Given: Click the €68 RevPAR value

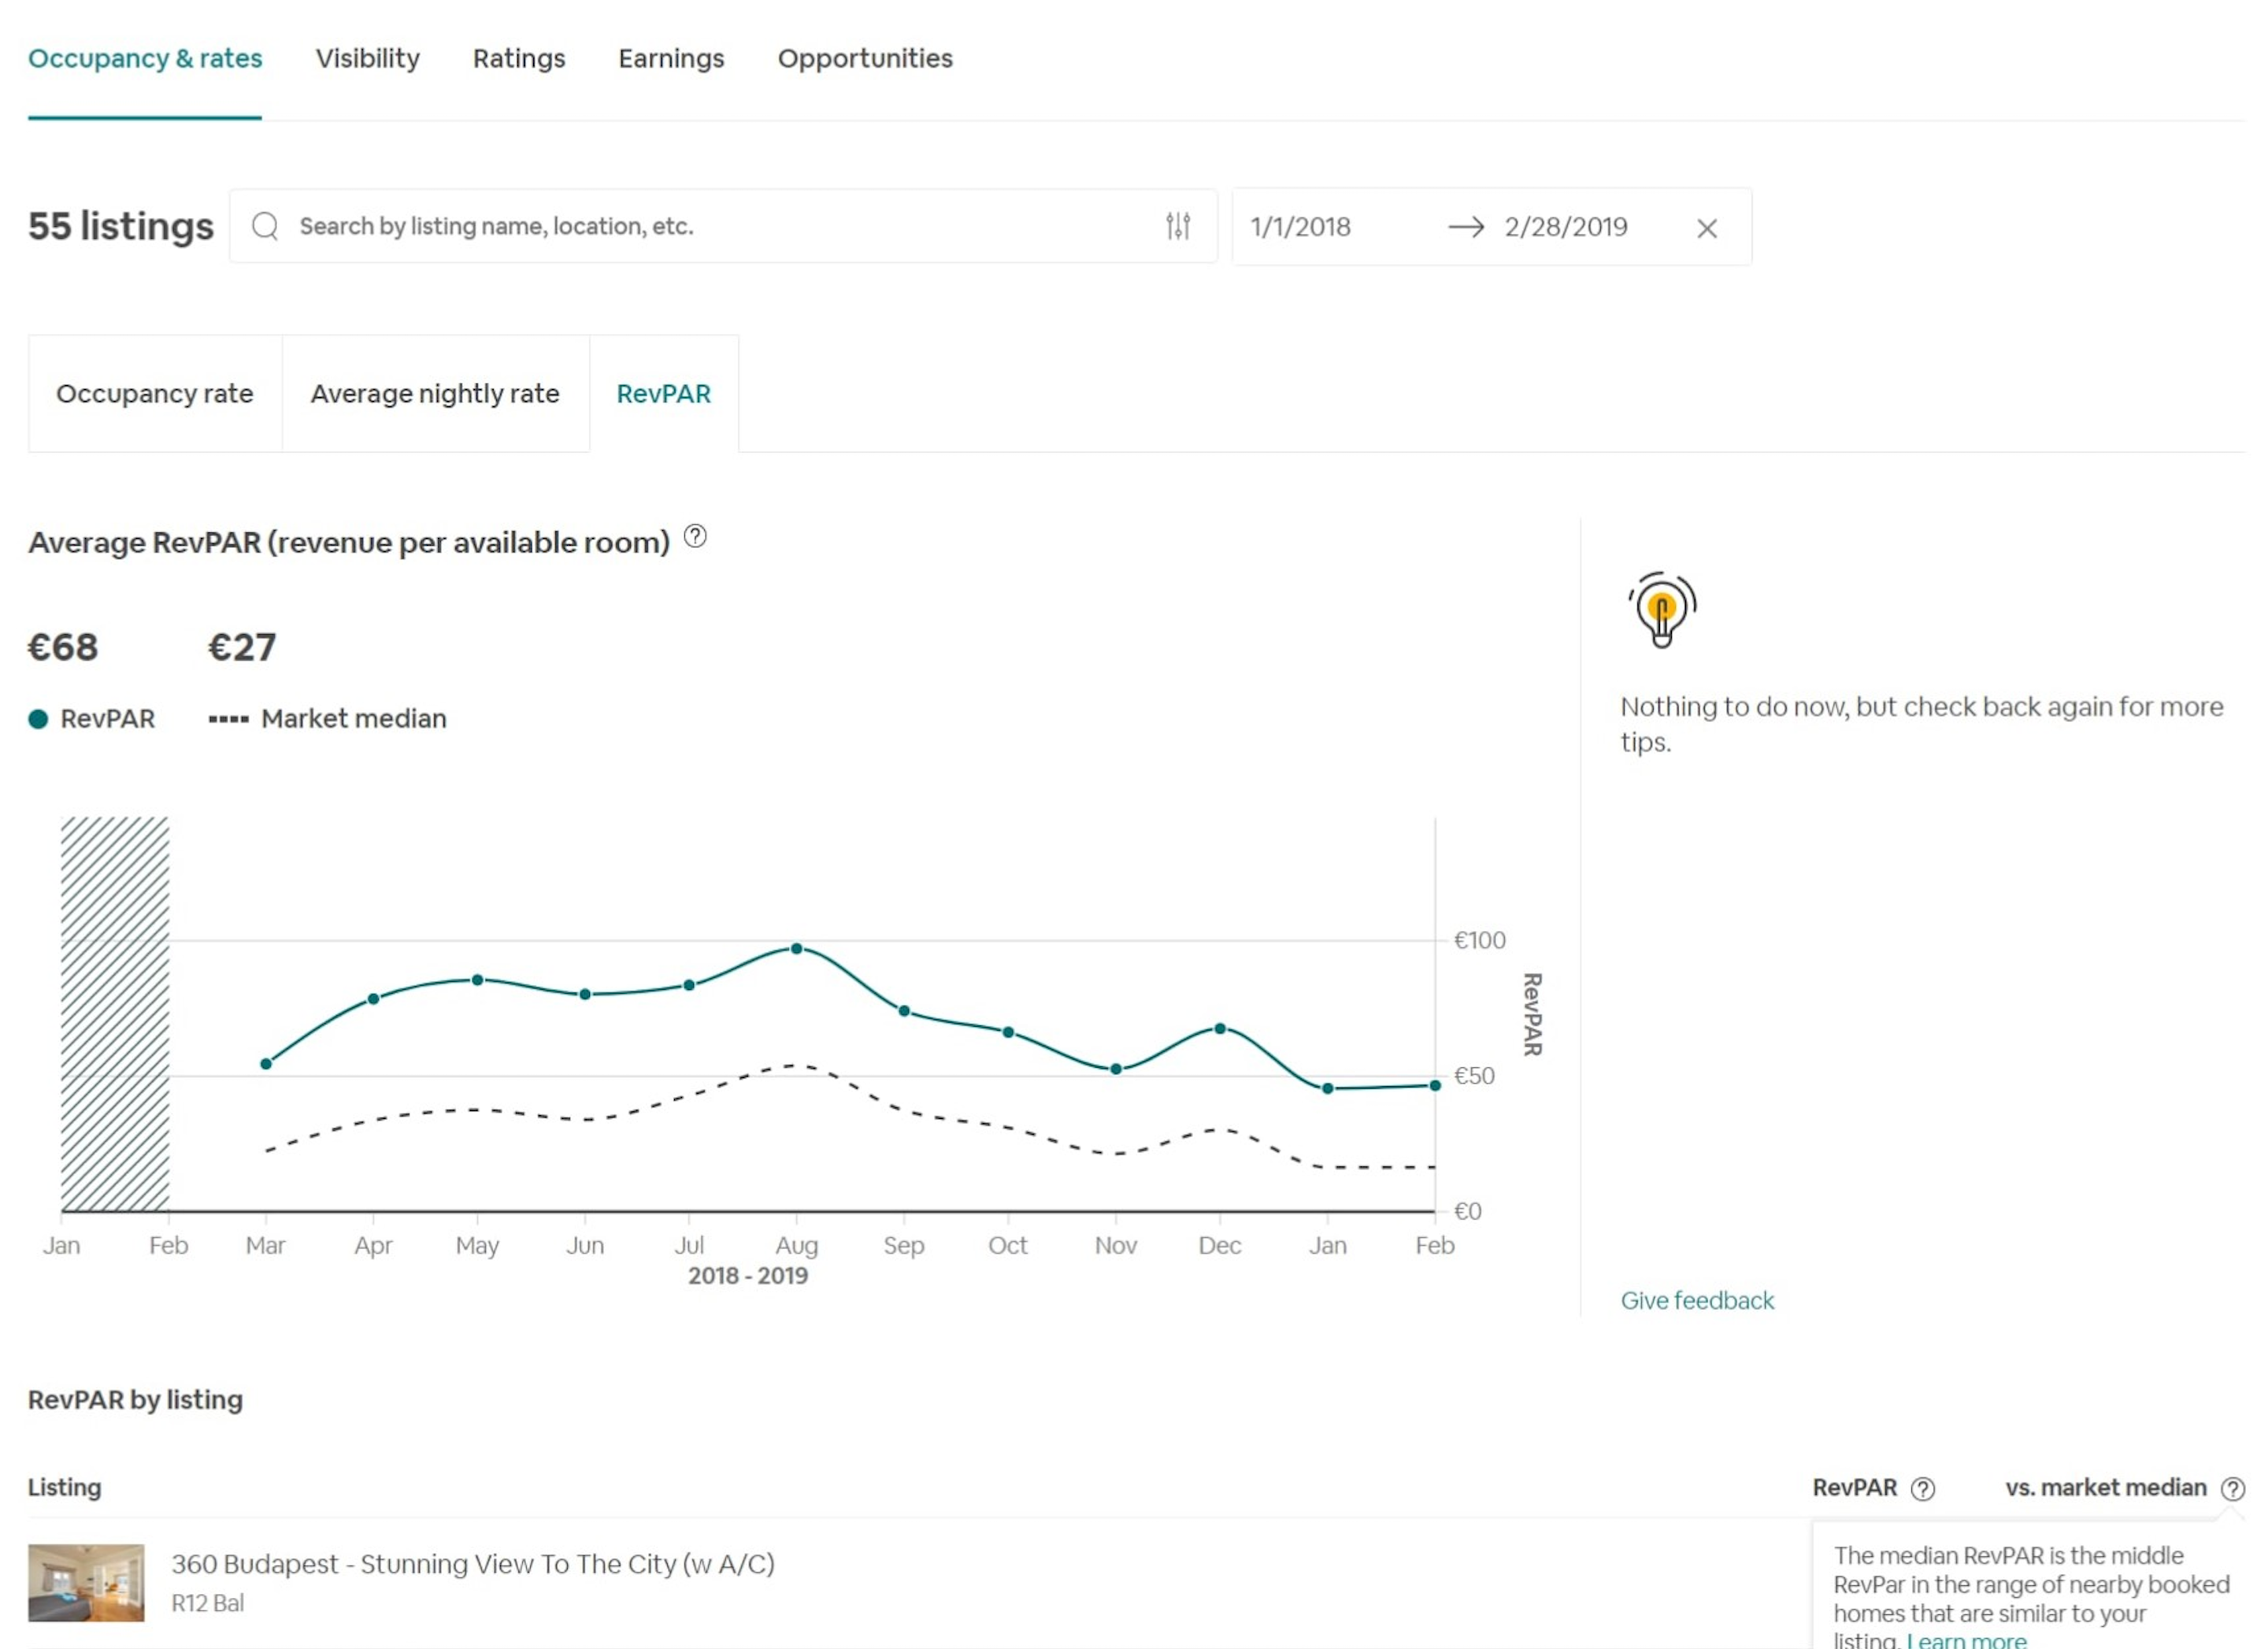Looking at the screenshot, I should pyautogui.click(x=63, y=647).
